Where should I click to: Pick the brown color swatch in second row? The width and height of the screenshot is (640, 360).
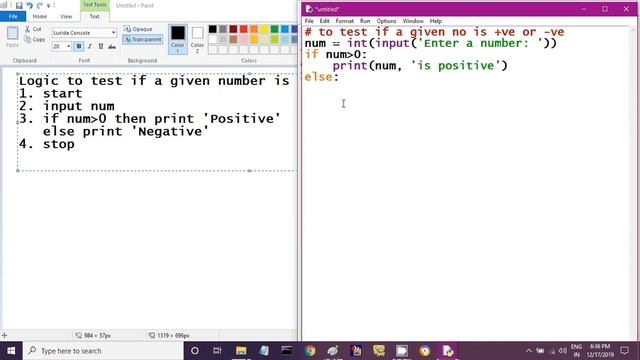click(233, 39)
